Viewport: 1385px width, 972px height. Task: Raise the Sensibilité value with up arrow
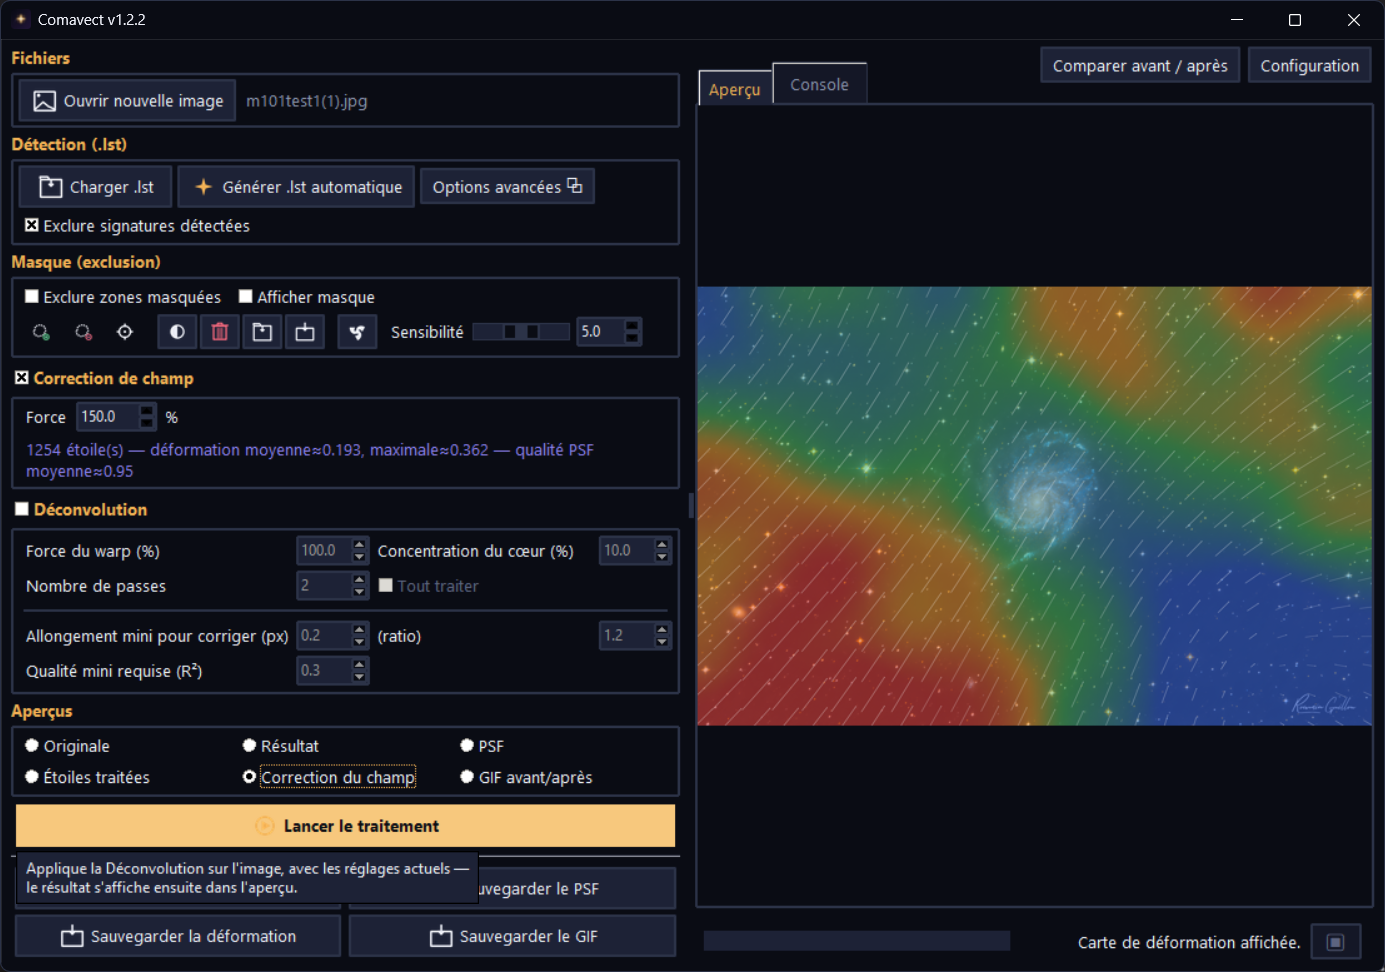(632, 325)
